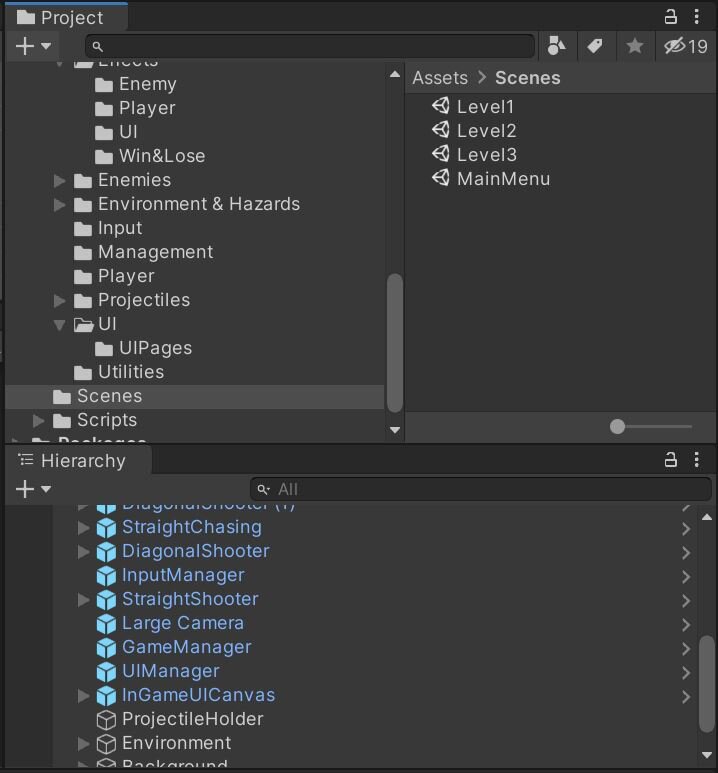Image resolution: width=718 pixels, height=773 pixels.
Task: Expand the DiagonalShooter object arrow
Action: tap(84, 552)
